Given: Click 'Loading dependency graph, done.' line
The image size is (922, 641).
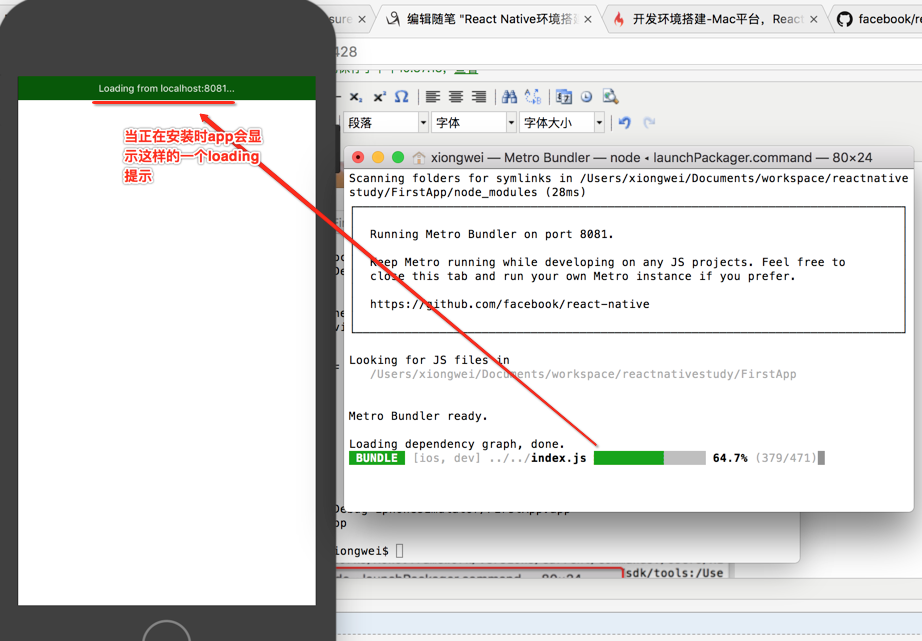Looking at the screenshot, I should click(456, 444).
